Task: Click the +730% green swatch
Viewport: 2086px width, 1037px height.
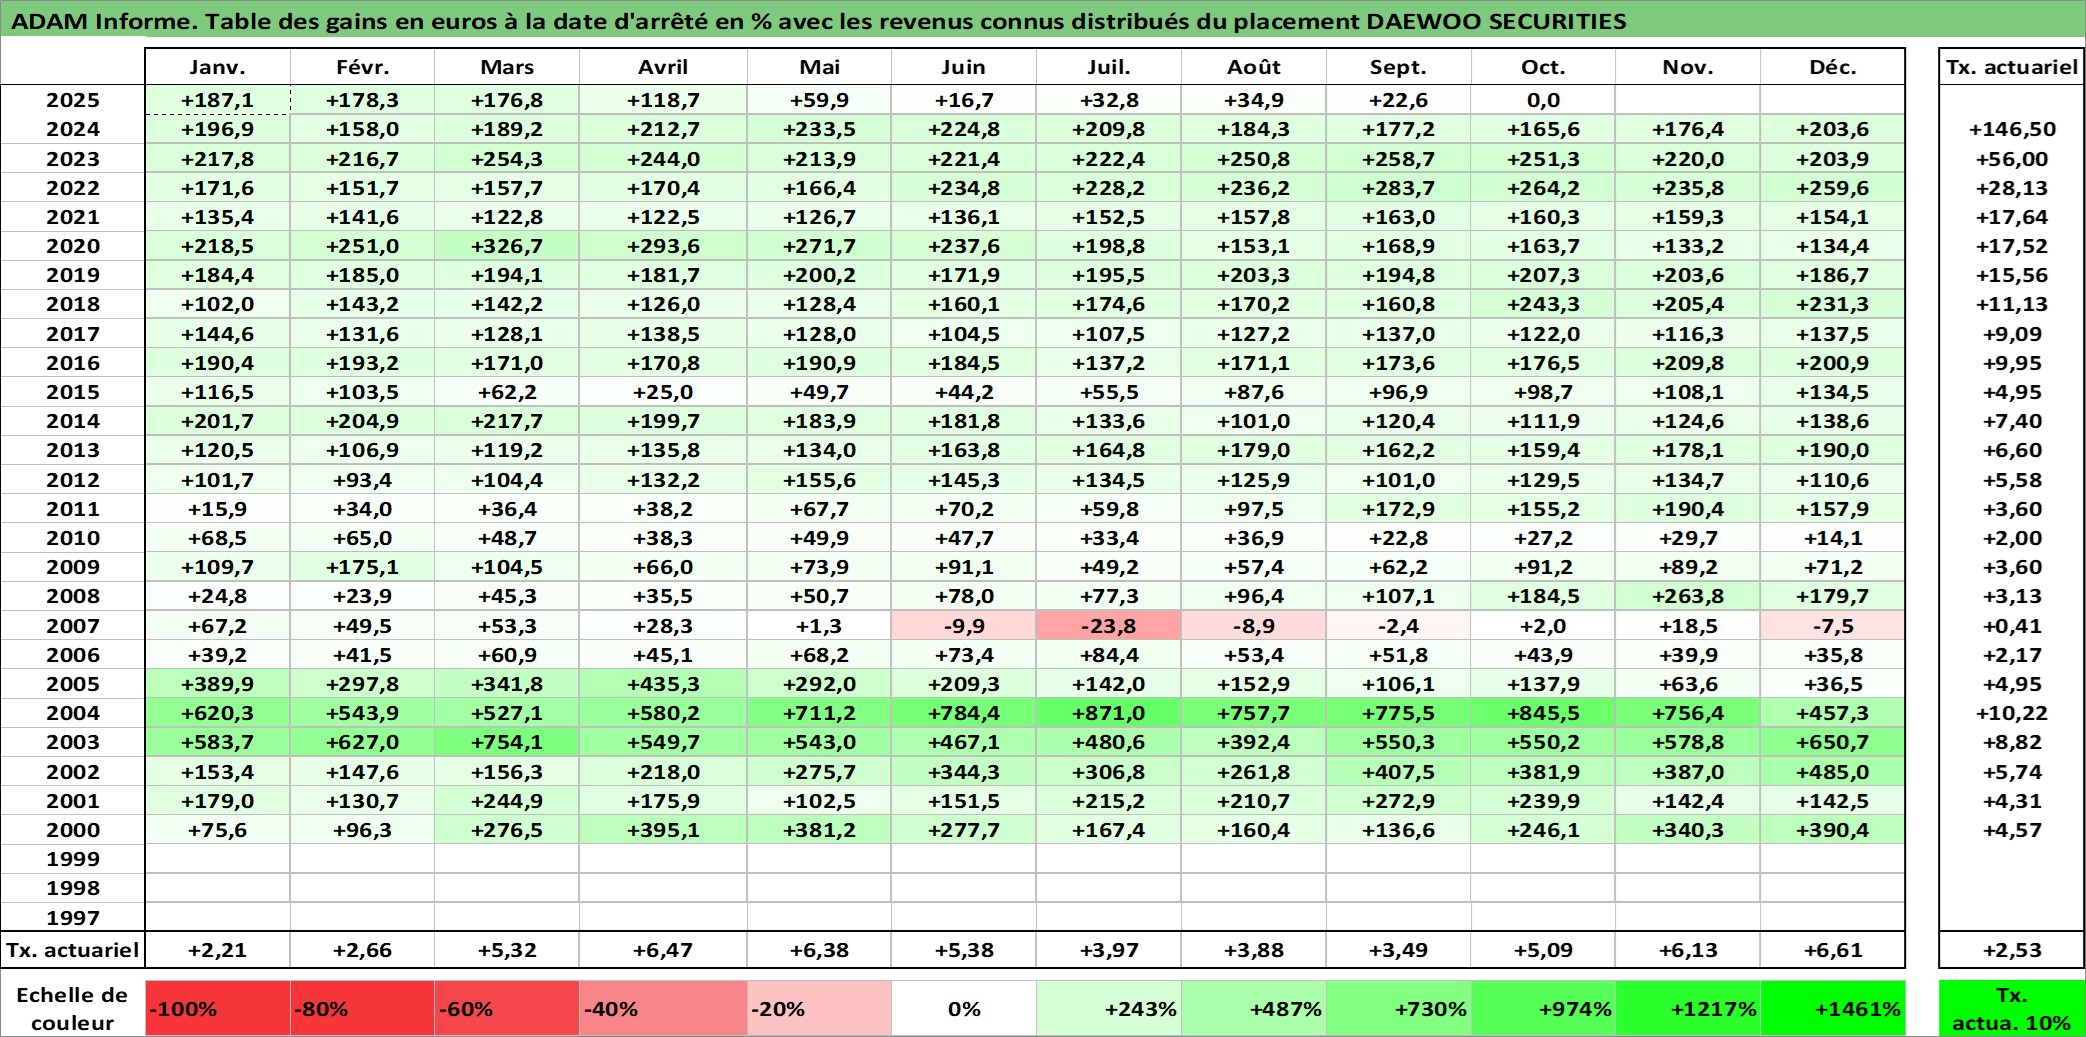Action: 1399,1008
